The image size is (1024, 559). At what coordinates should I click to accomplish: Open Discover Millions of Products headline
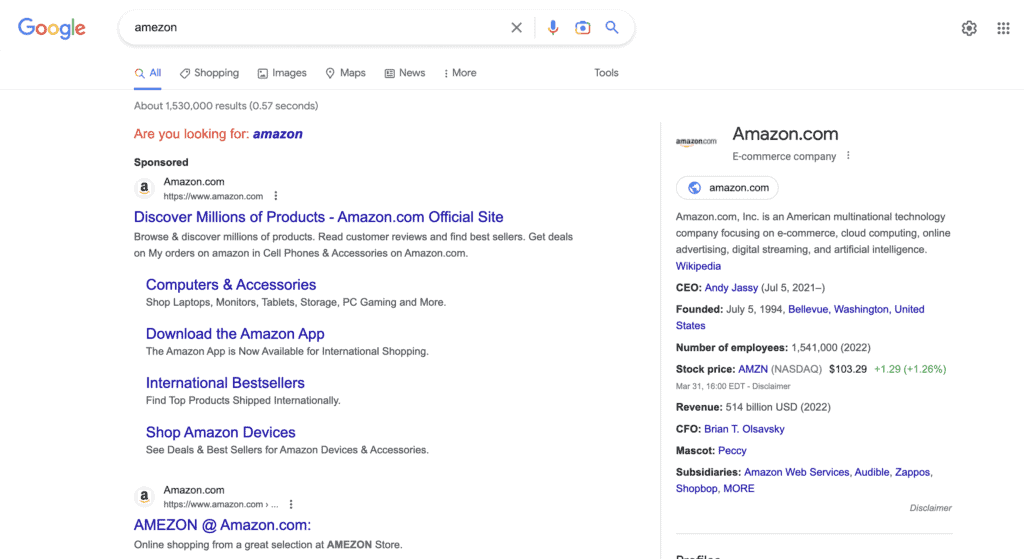click(x=319, y=217)
